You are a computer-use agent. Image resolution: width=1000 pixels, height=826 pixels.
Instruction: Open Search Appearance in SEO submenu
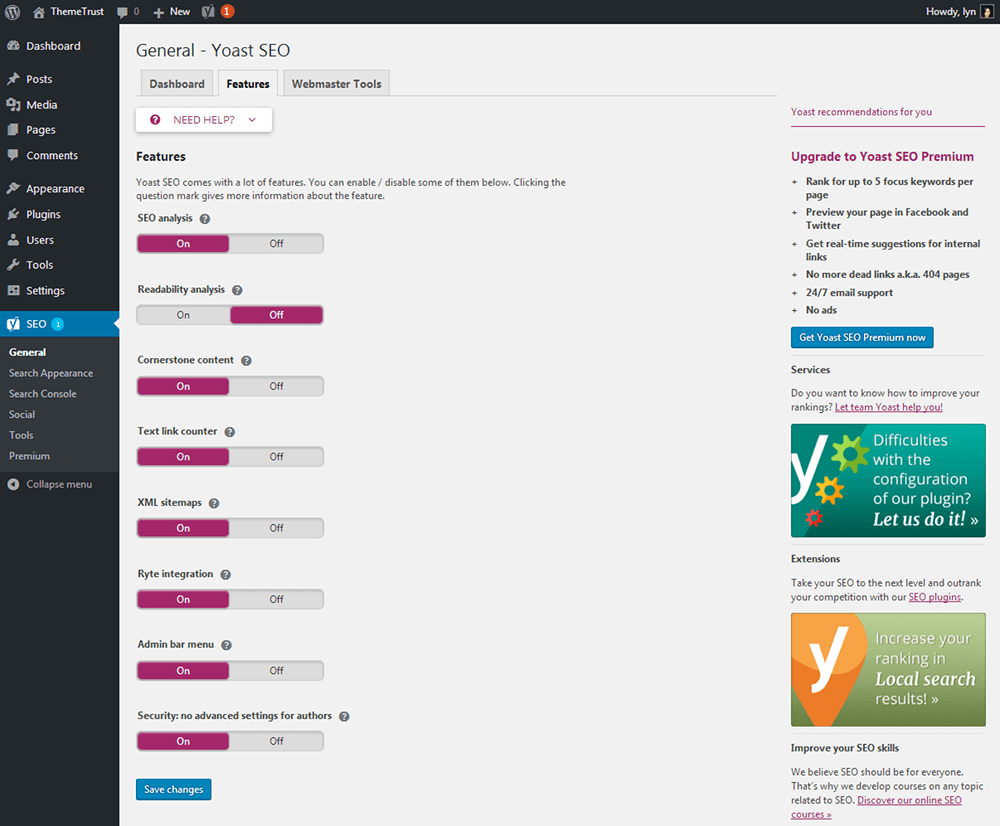click(51, 373)
